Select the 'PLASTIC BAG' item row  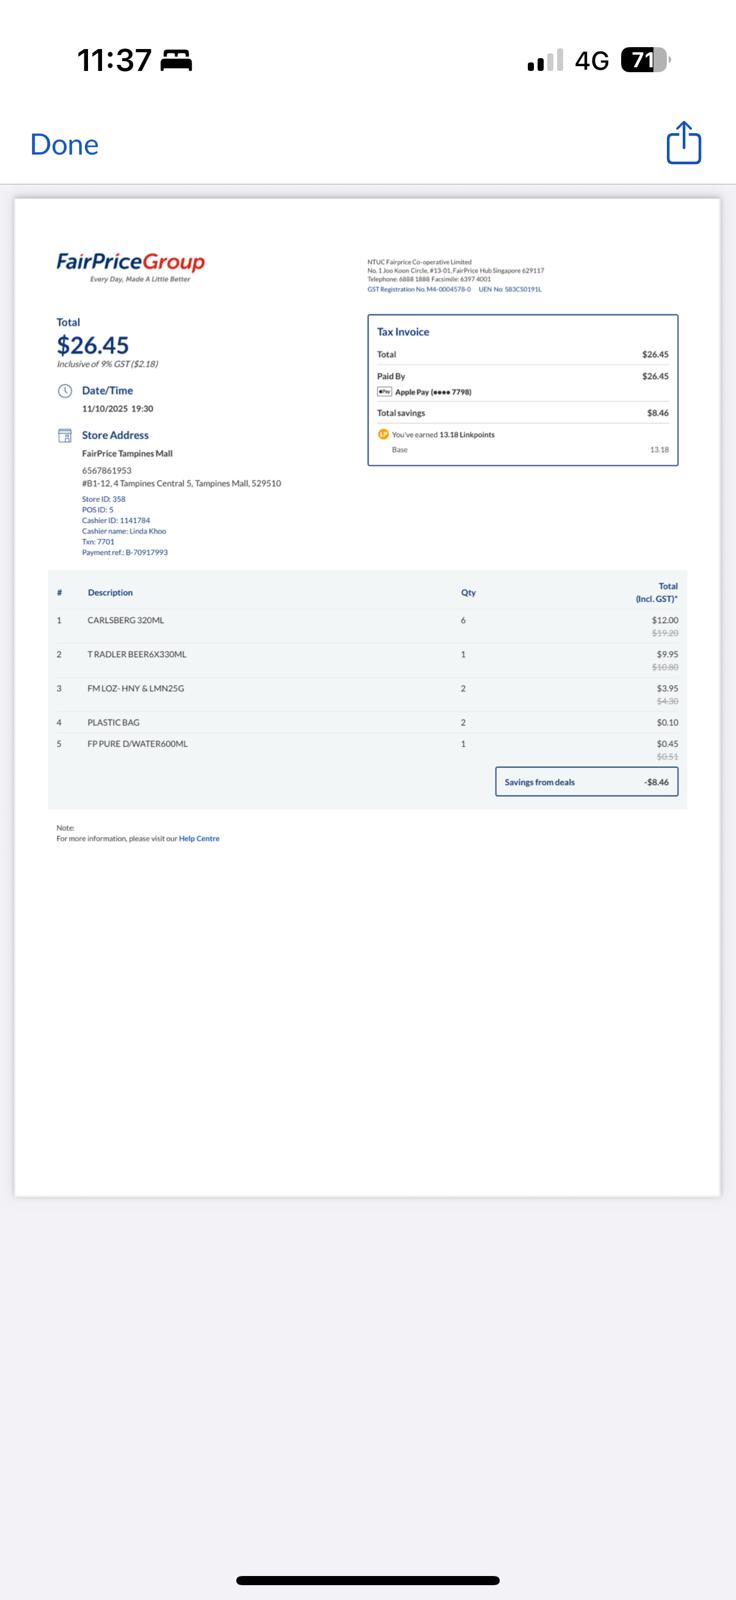[368, 722]
